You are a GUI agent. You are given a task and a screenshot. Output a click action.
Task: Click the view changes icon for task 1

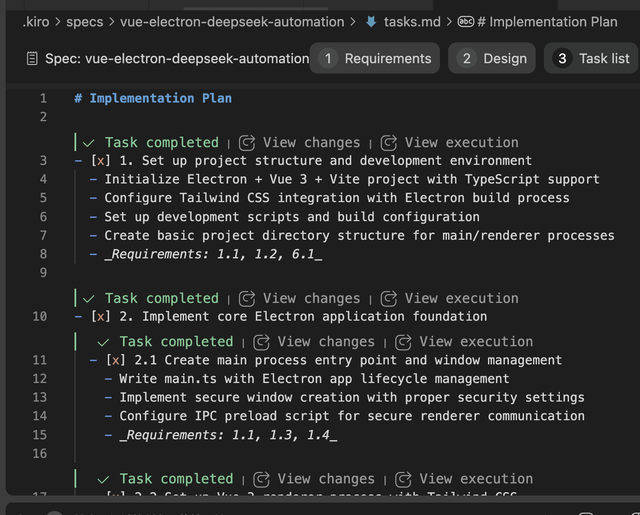click(247, 143)
